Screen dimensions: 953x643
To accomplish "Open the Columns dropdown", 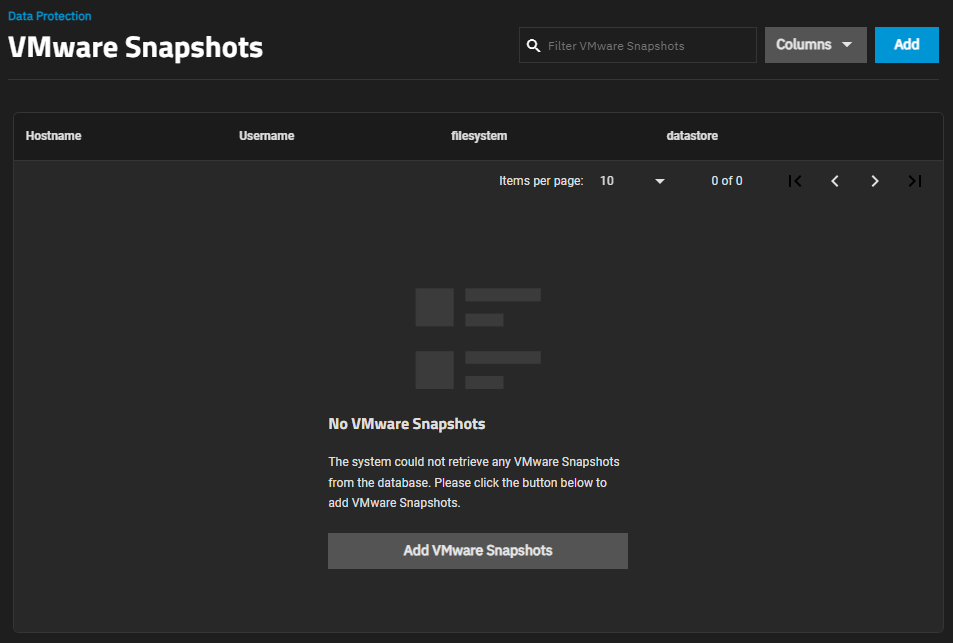I will [815, 45].
